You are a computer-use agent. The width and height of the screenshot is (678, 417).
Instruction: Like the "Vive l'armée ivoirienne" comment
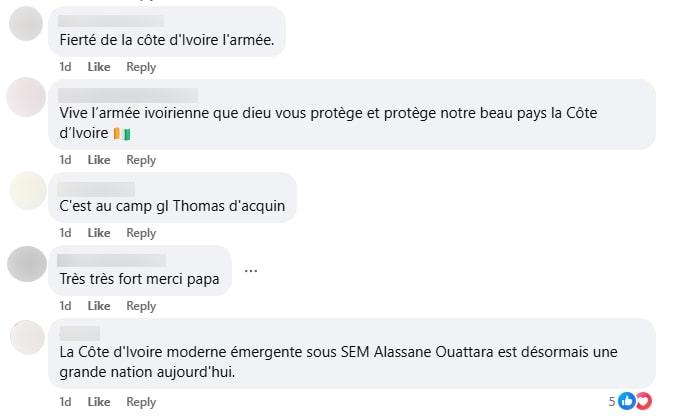(99, 160)
